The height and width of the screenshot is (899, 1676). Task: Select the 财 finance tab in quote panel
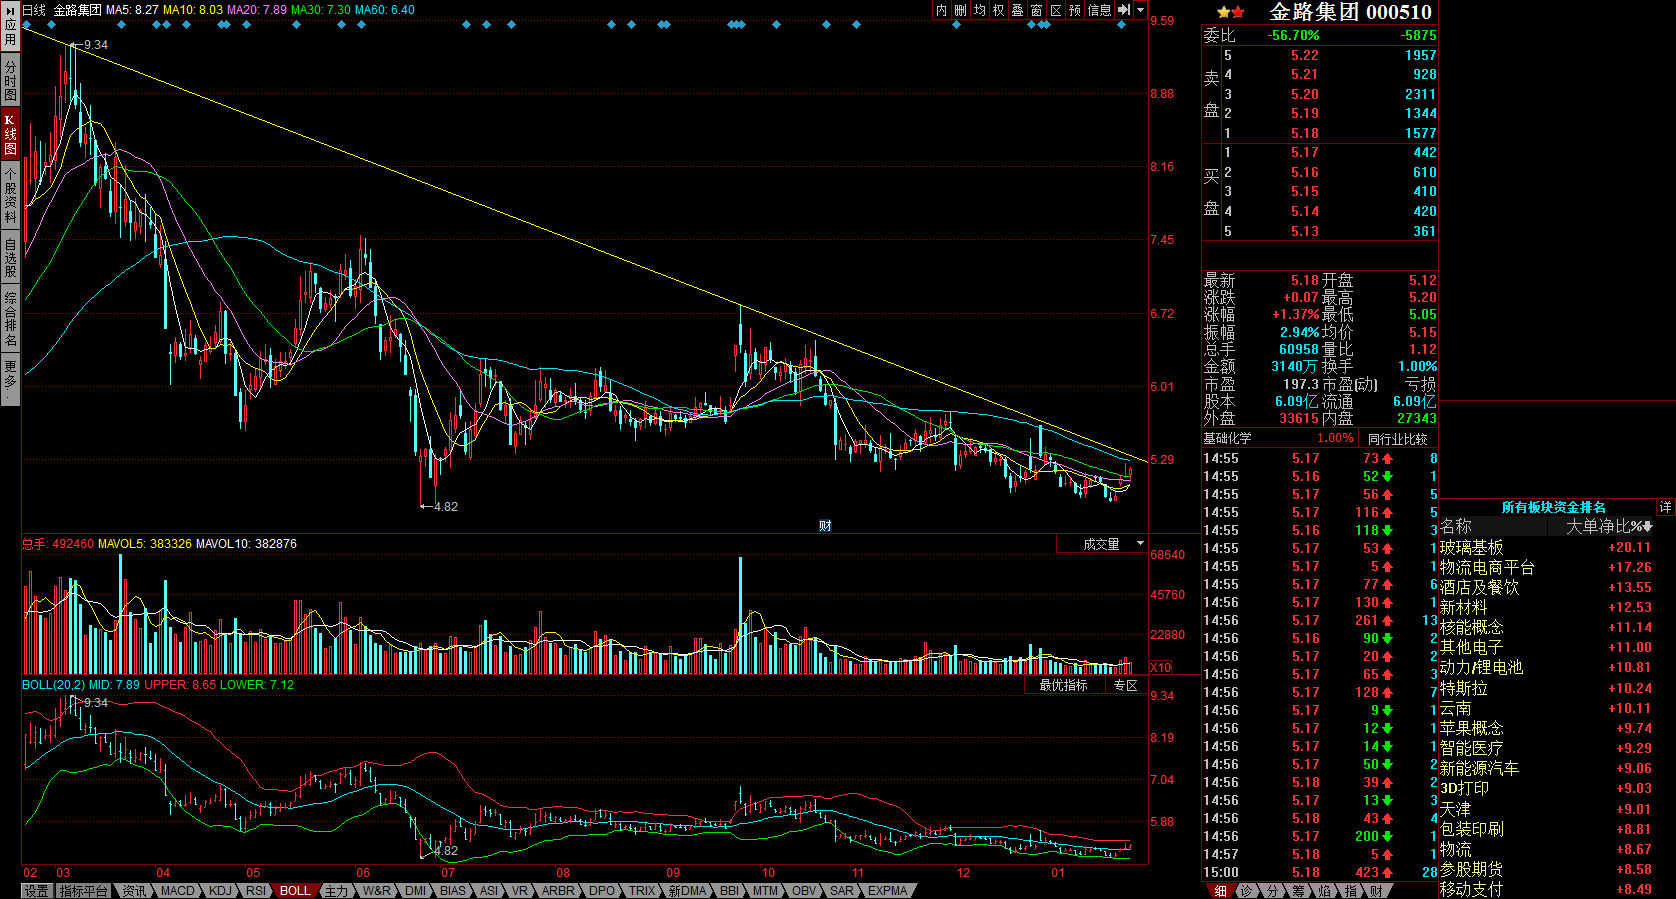point(1376,891)
